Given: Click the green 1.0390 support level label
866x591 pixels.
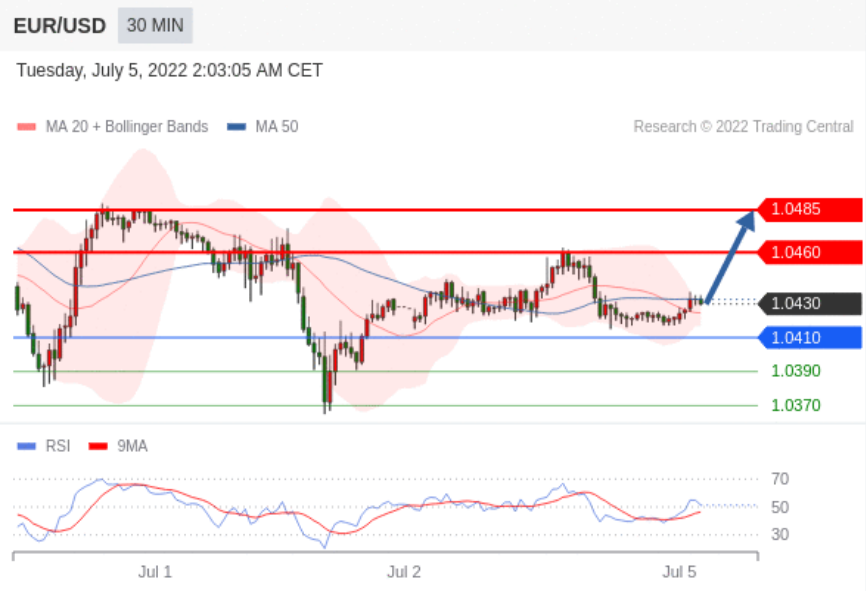Looking at the screenshot, I should pos(796,371).
